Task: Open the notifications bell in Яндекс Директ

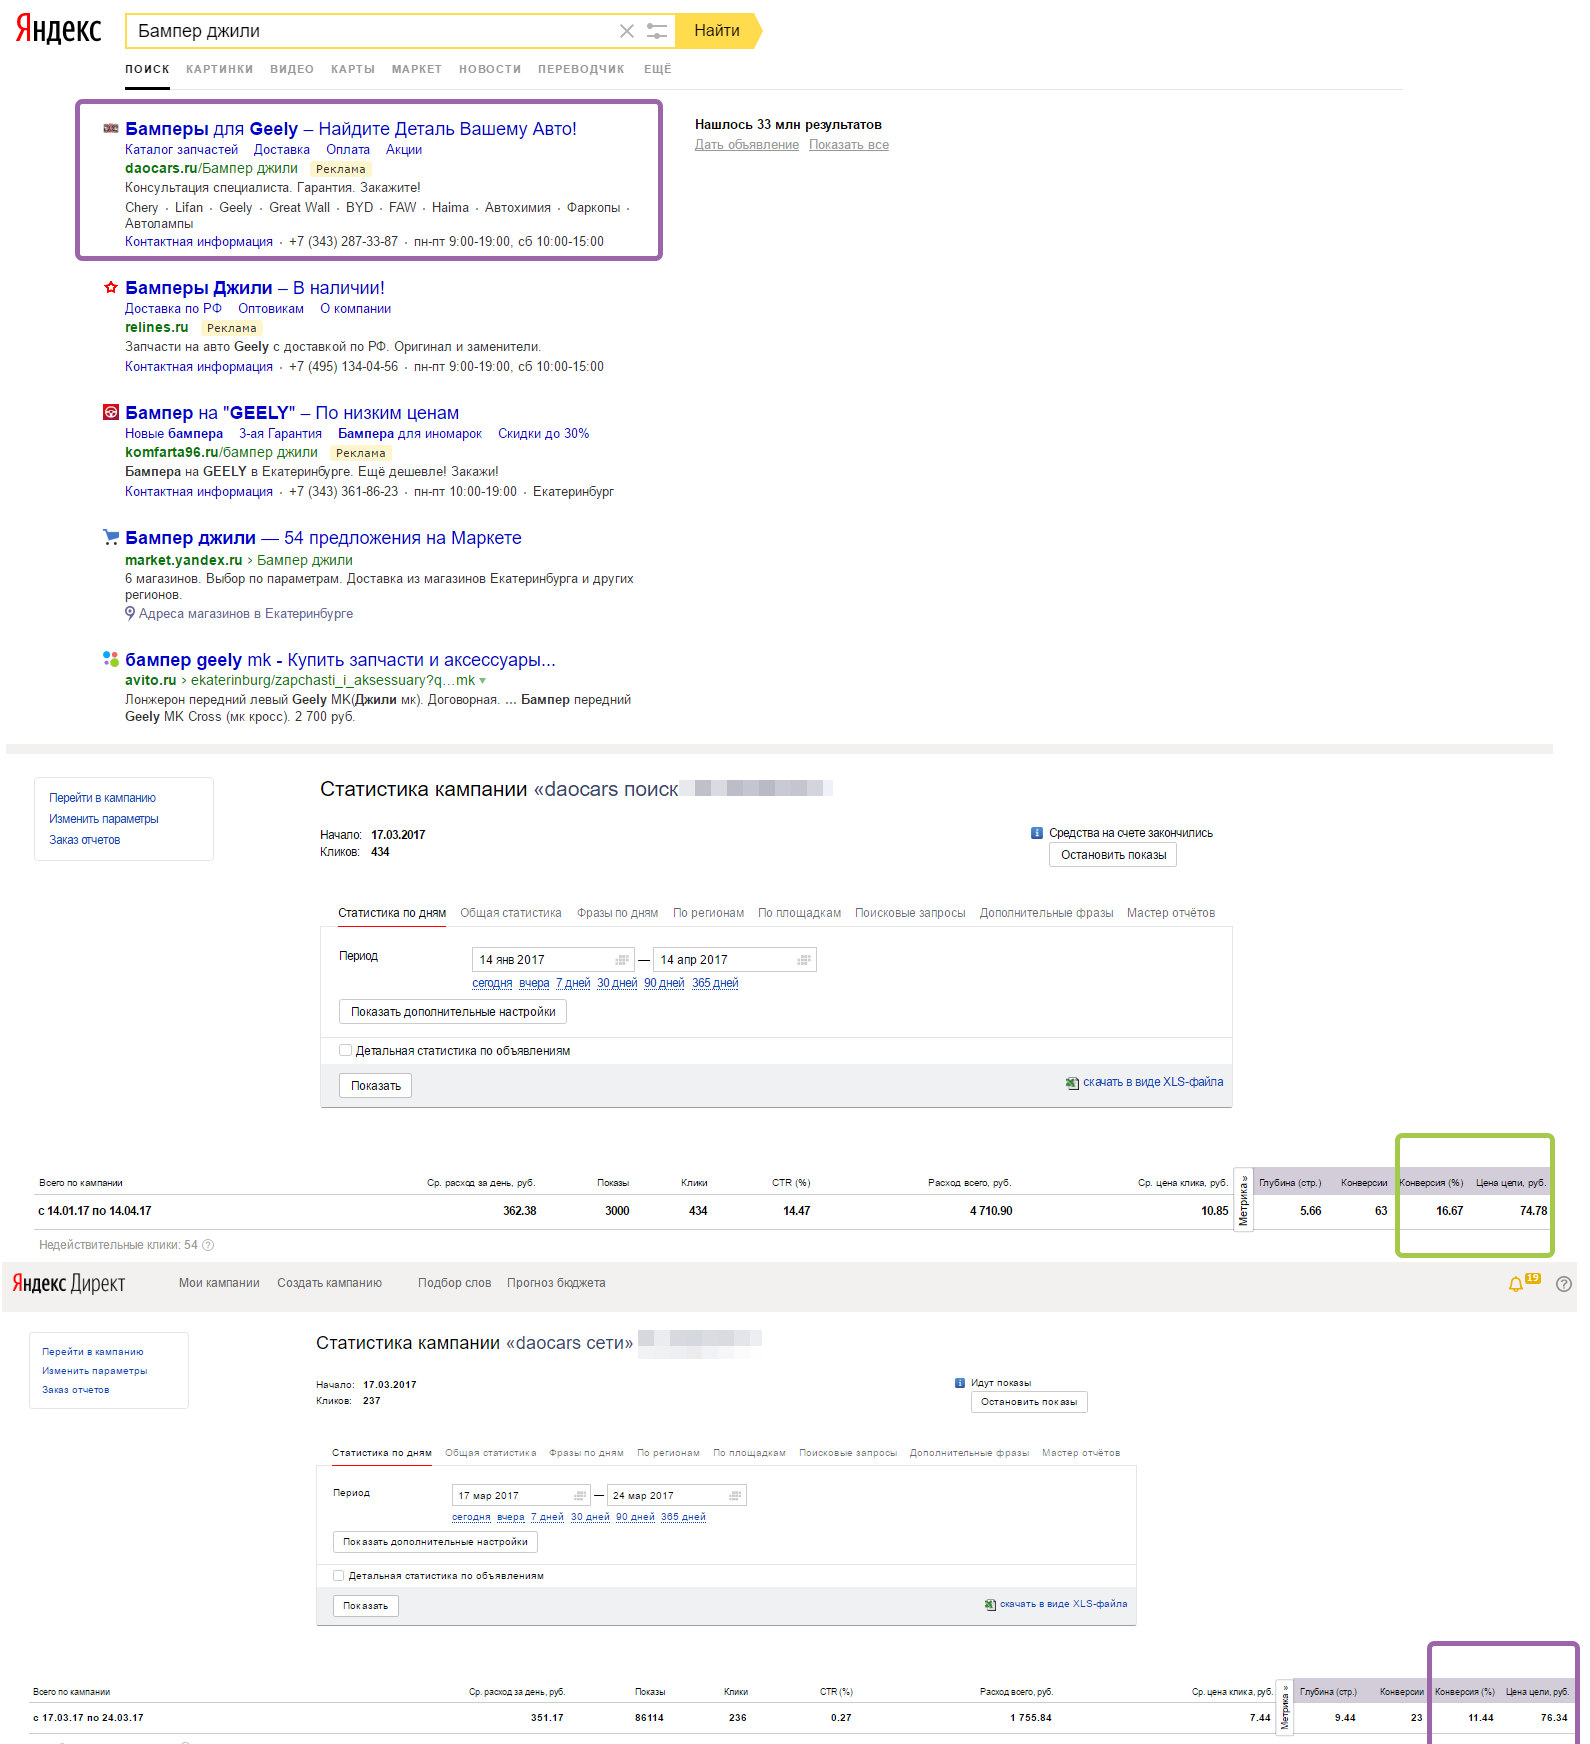Action: tap(1516, 1284)
